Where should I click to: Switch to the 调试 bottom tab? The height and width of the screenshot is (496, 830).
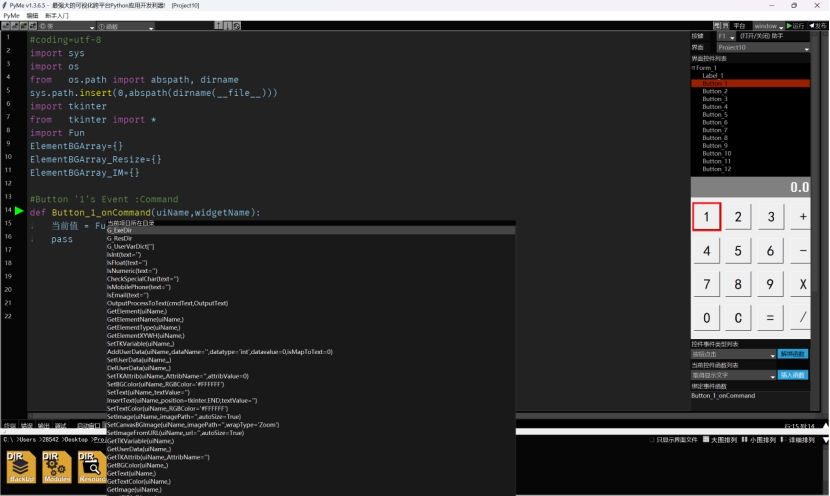point(60,426)
